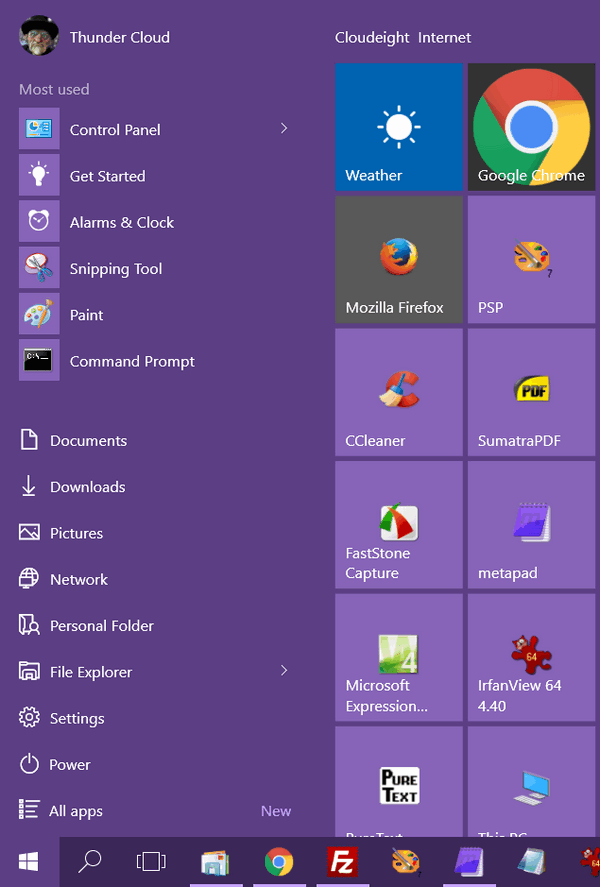600x887 pixels.
Task: Open the This PC computer tile
Action: (531, 782)
